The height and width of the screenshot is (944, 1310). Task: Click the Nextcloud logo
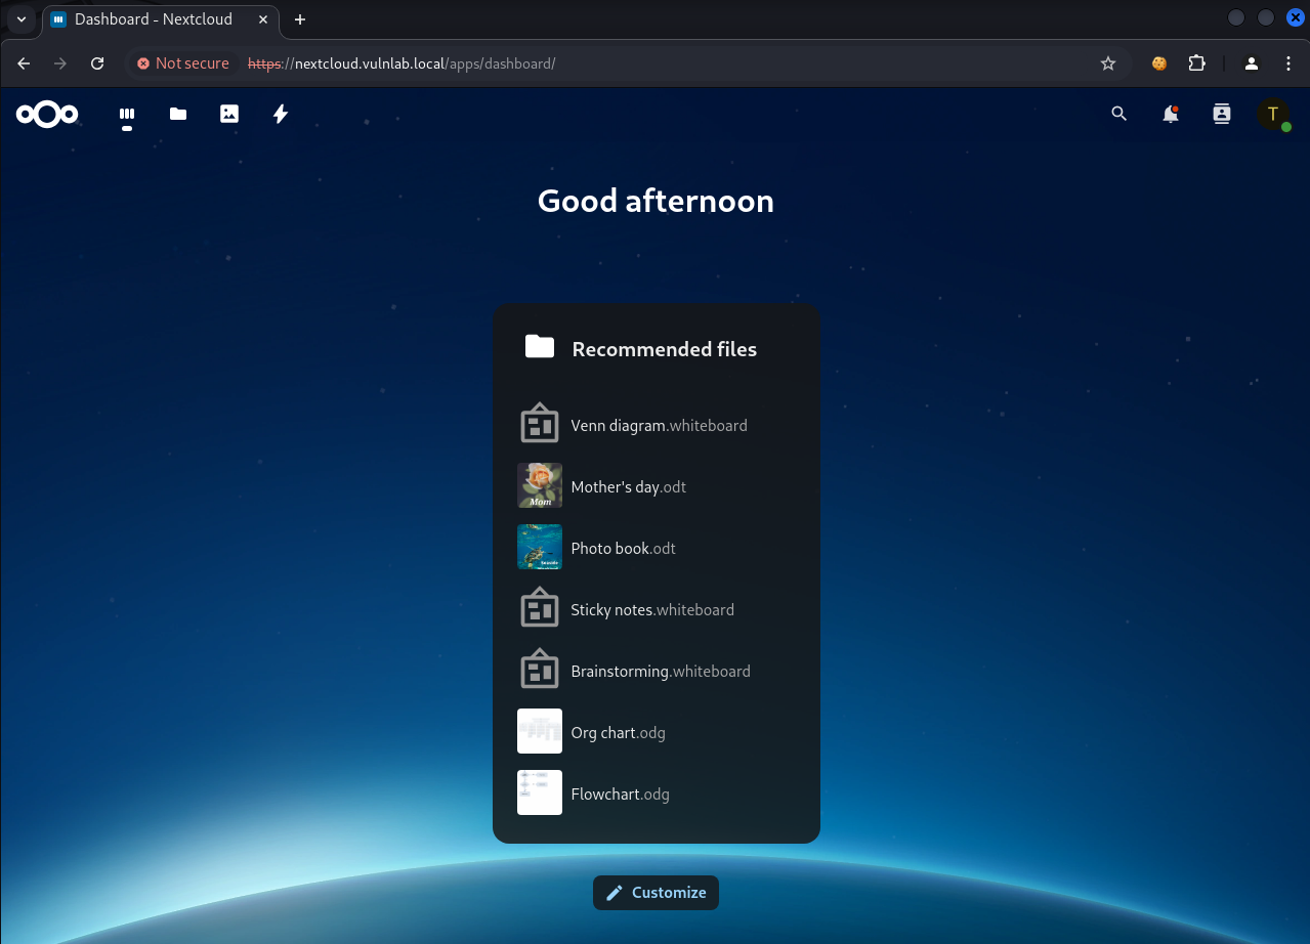click(47, 114)
